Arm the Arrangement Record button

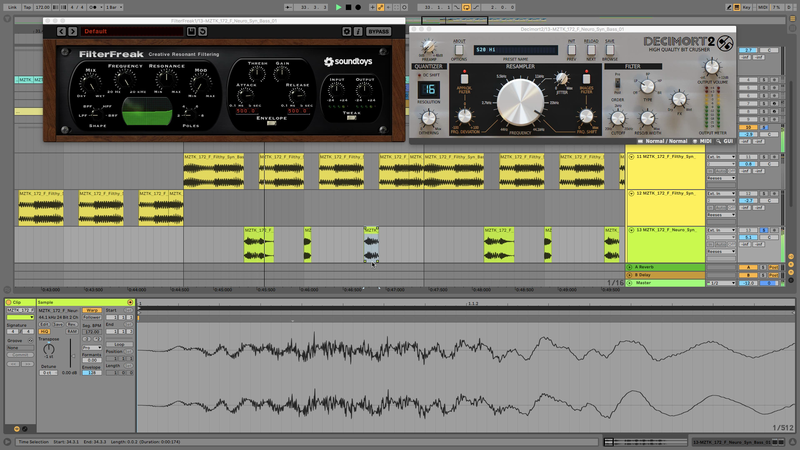(358, 7)
